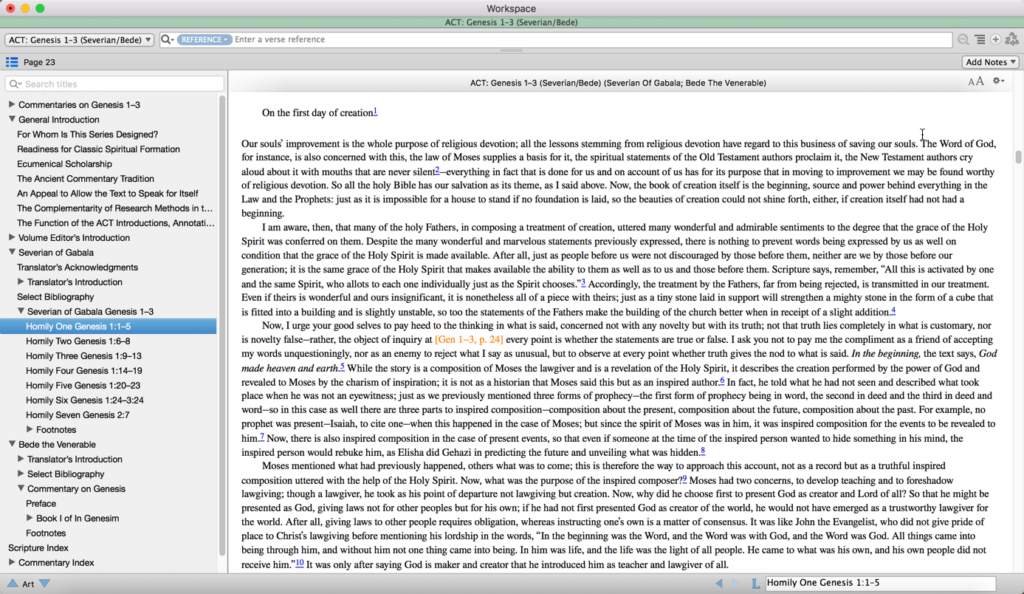Image resolution: width=1024 pixels, height=594 pixels.
Task: Expand Book I of In Genesim
Action: tap(30, 518)
